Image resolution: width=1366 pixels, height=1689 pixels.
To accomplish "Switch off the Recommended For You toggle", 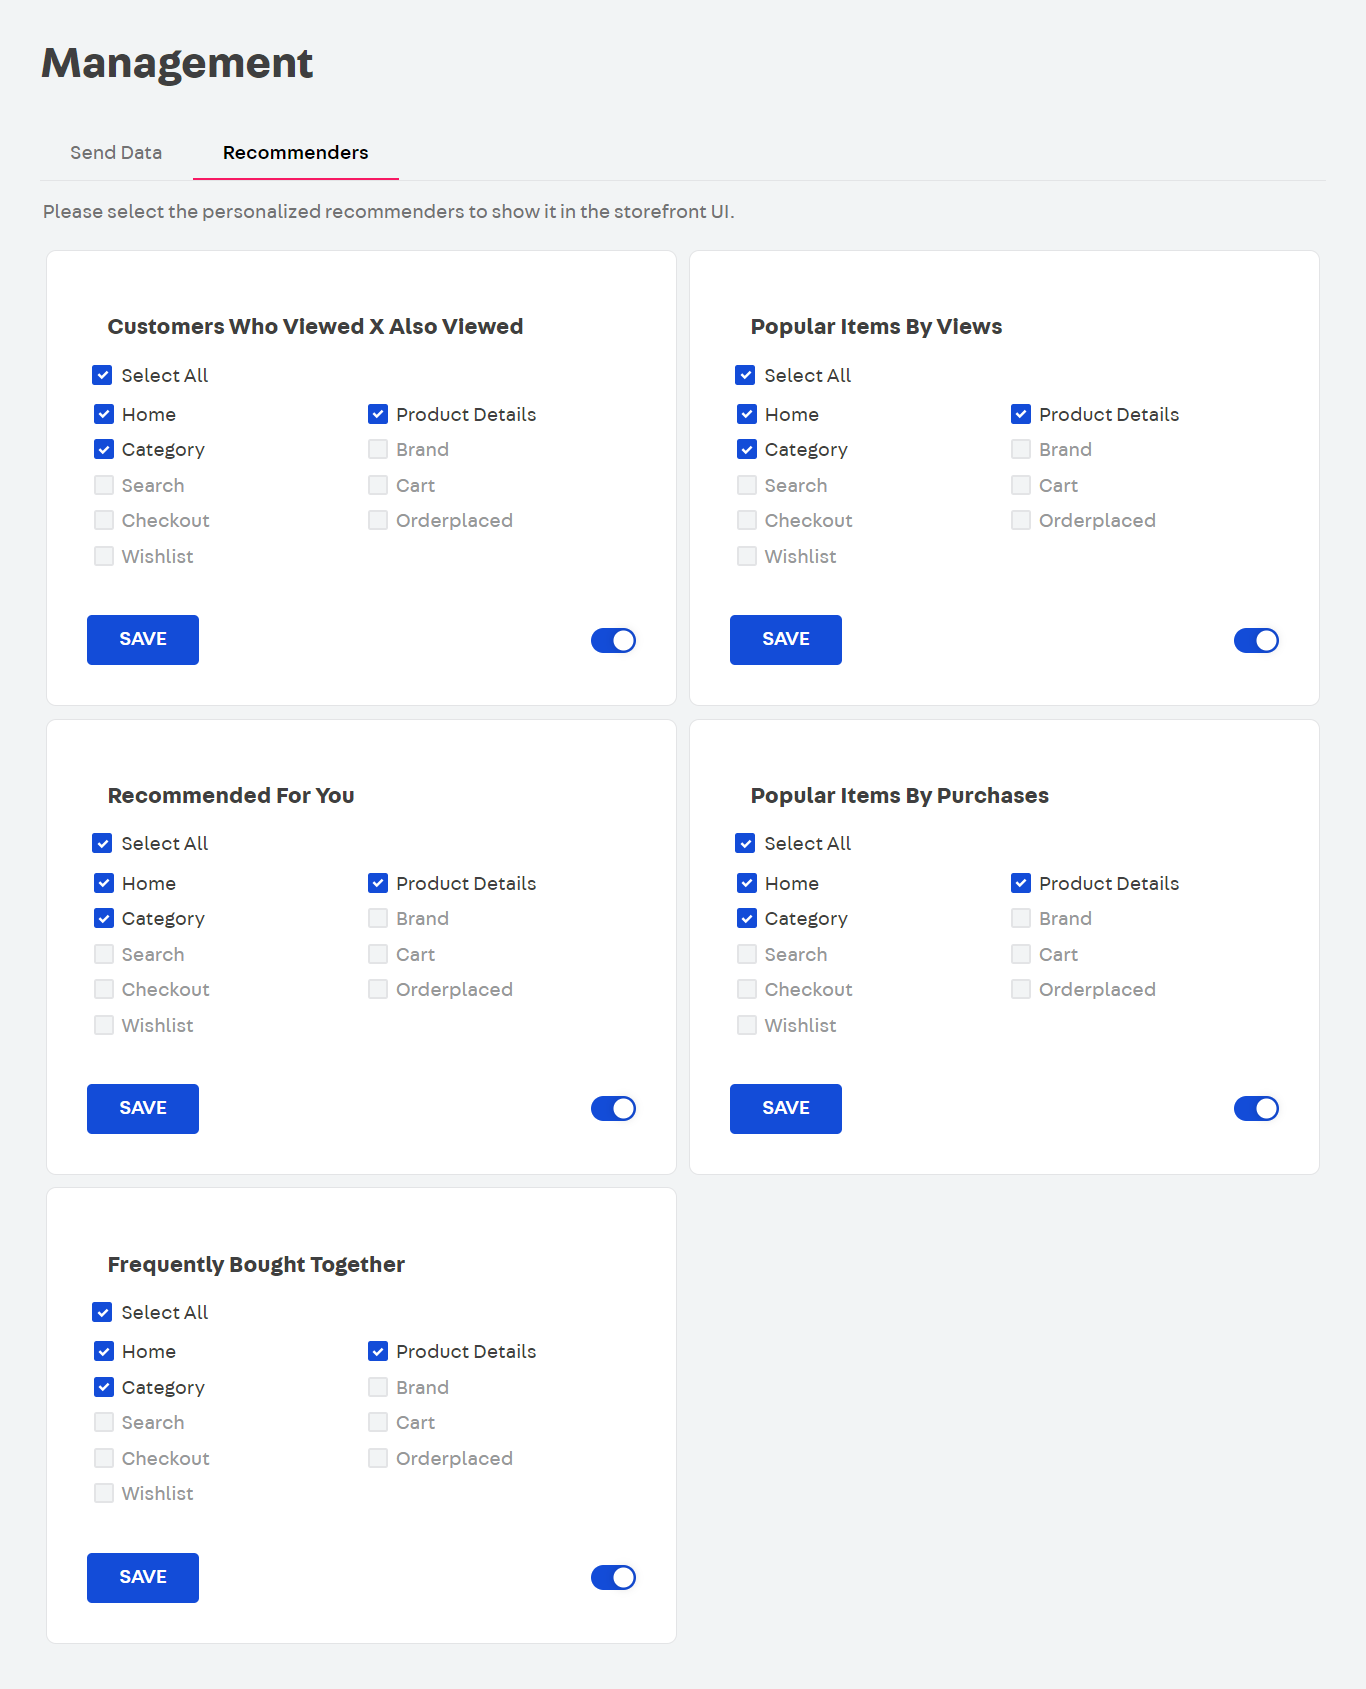I will point(613,1108).
